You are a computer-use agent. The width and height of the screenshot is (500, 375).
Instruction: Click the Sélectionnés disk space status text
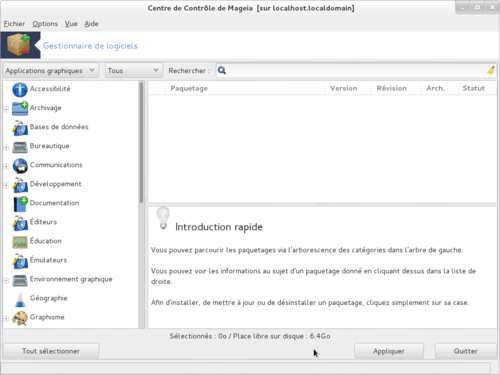(x=250, y=336)
